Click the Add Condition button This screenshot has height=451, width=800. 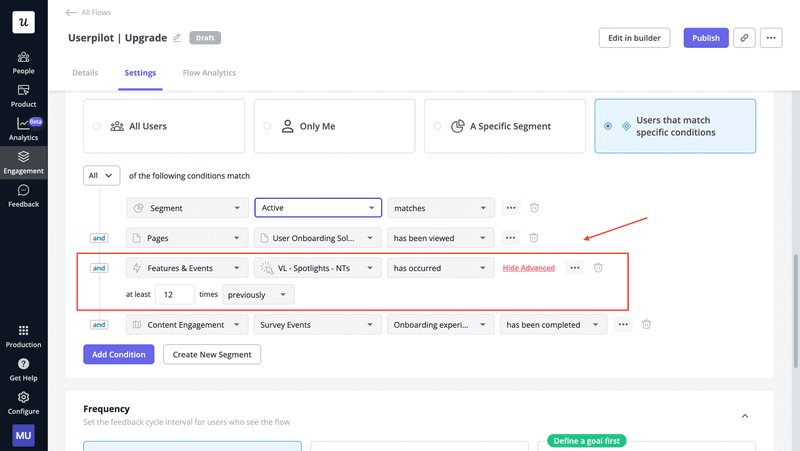pyautogui.click(x=119, y=354)
